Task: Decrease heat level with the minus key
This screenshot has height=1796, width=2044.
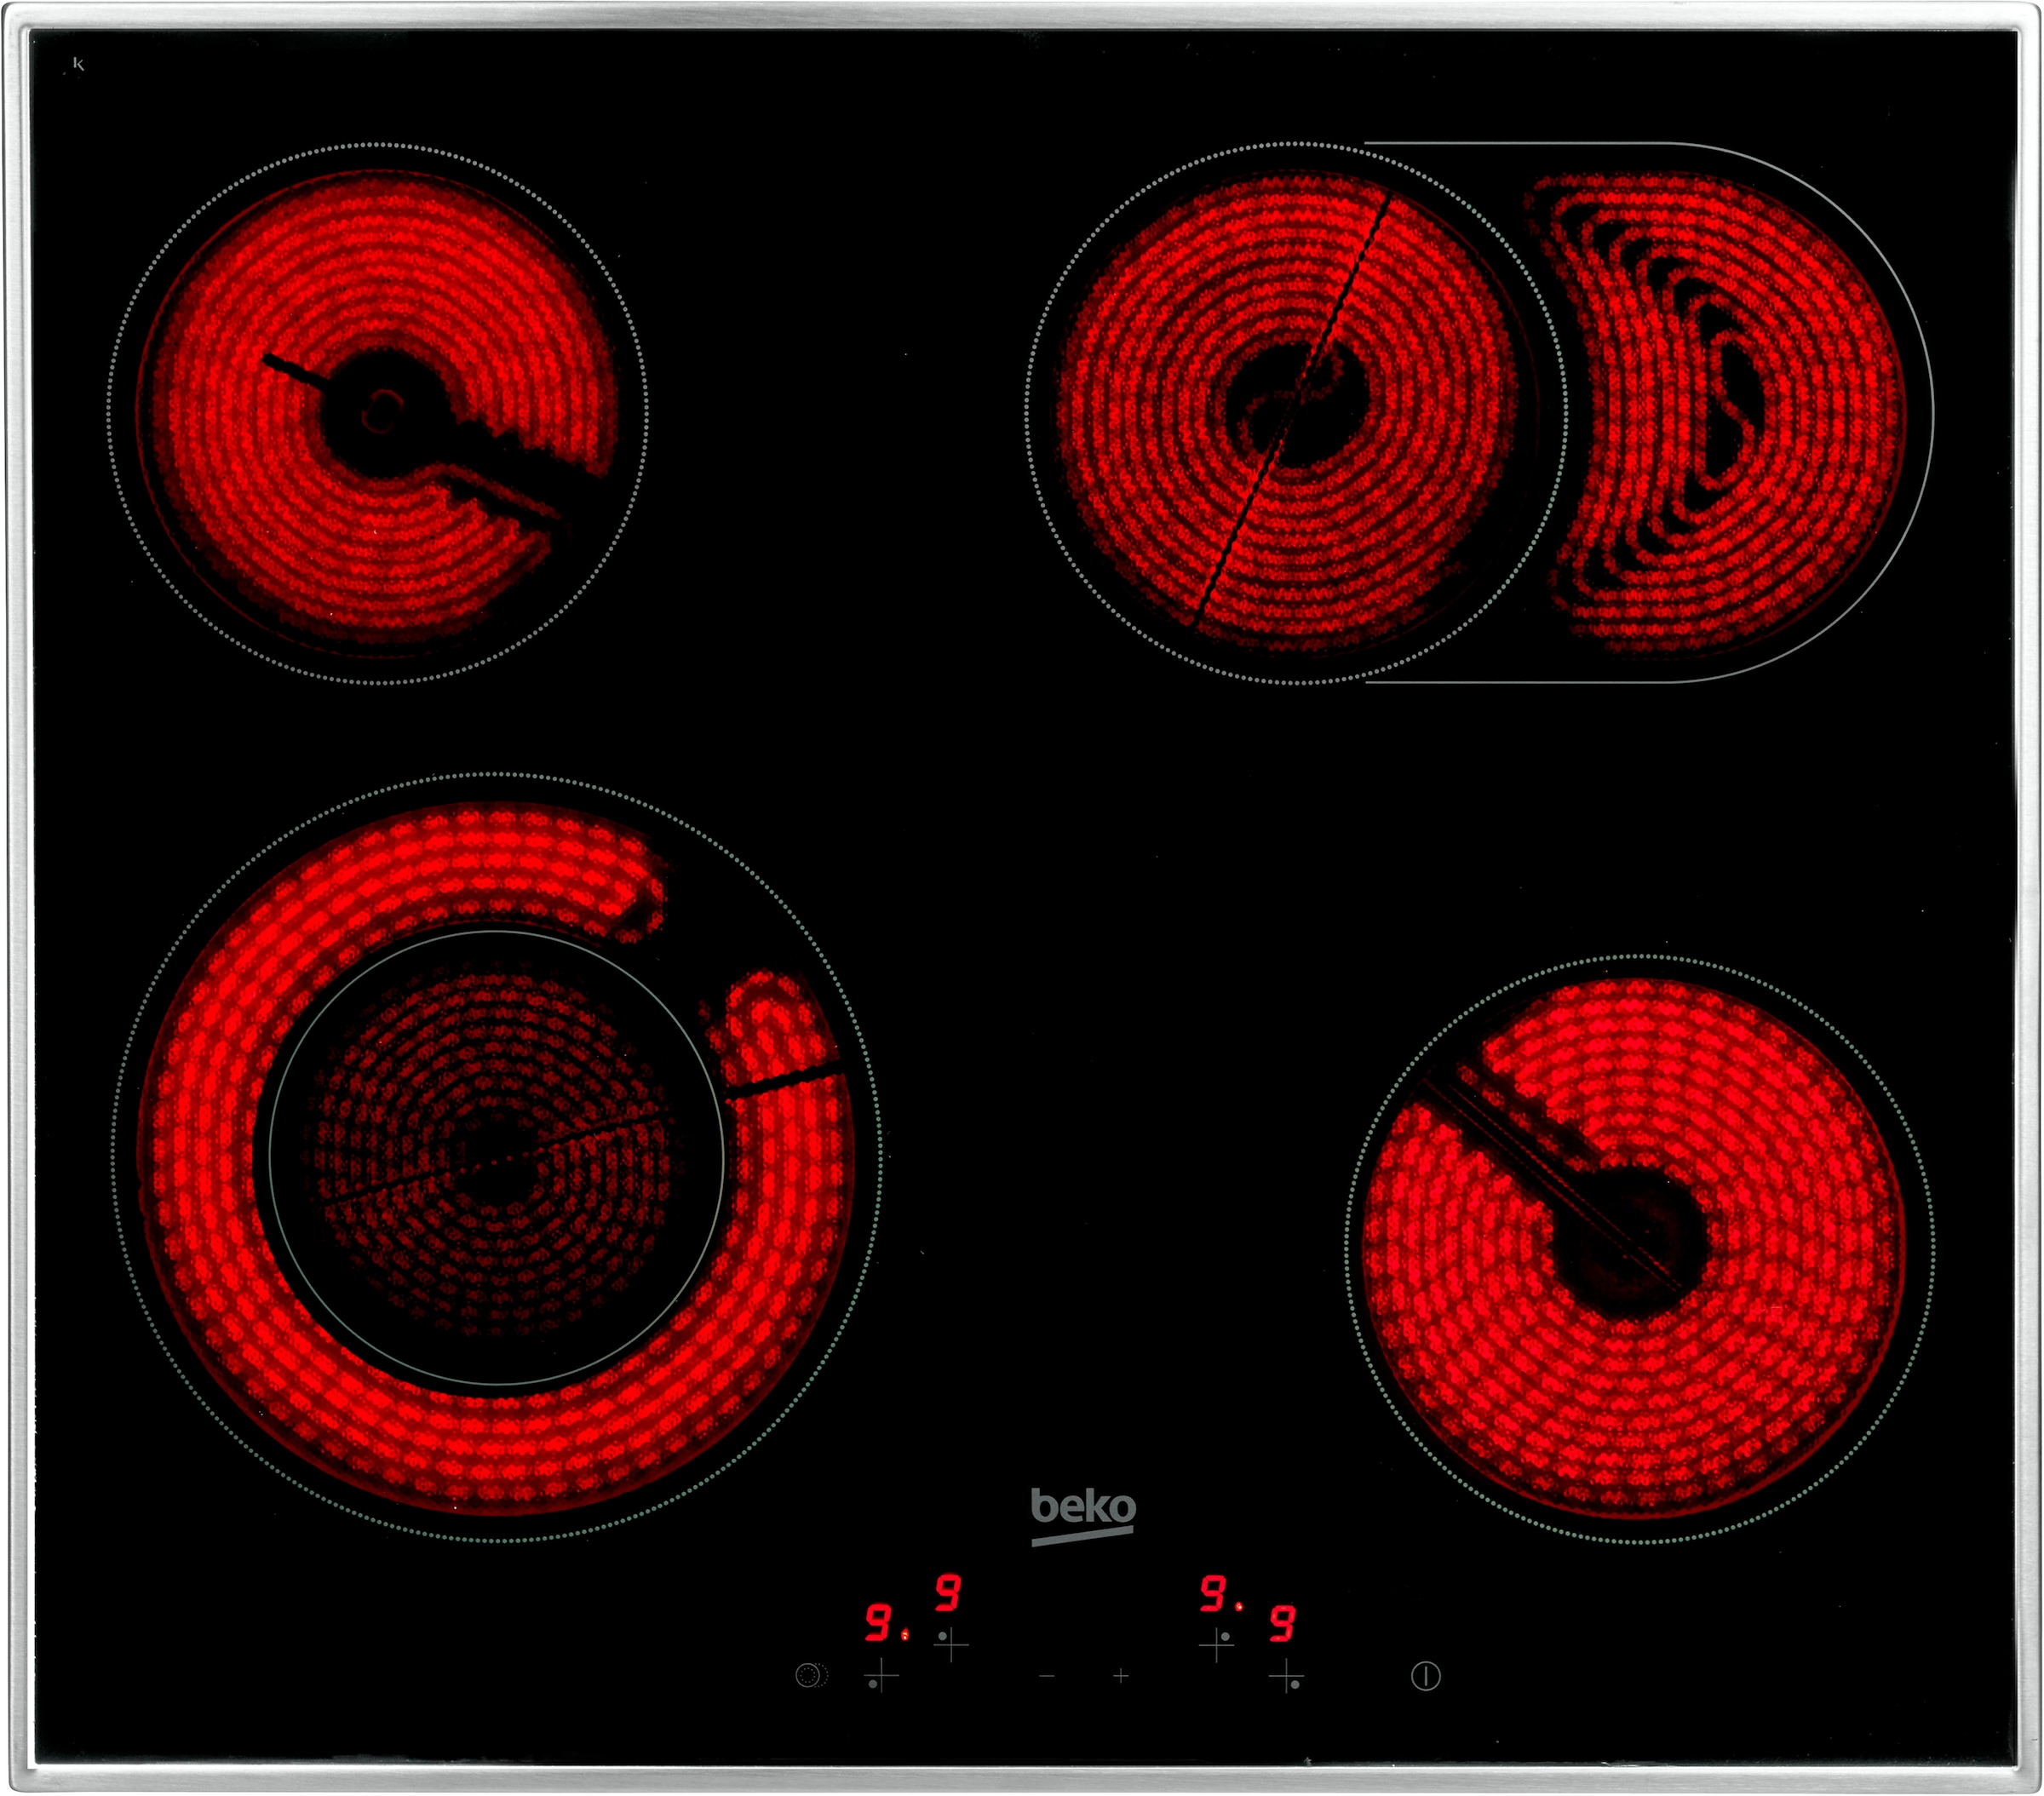Action: pyautogui.click(x=1047, y=1676)
